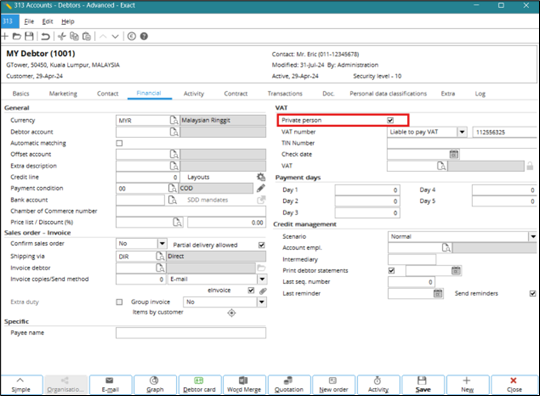
Task: Click the Payee name input field
Action: [191, 333]
